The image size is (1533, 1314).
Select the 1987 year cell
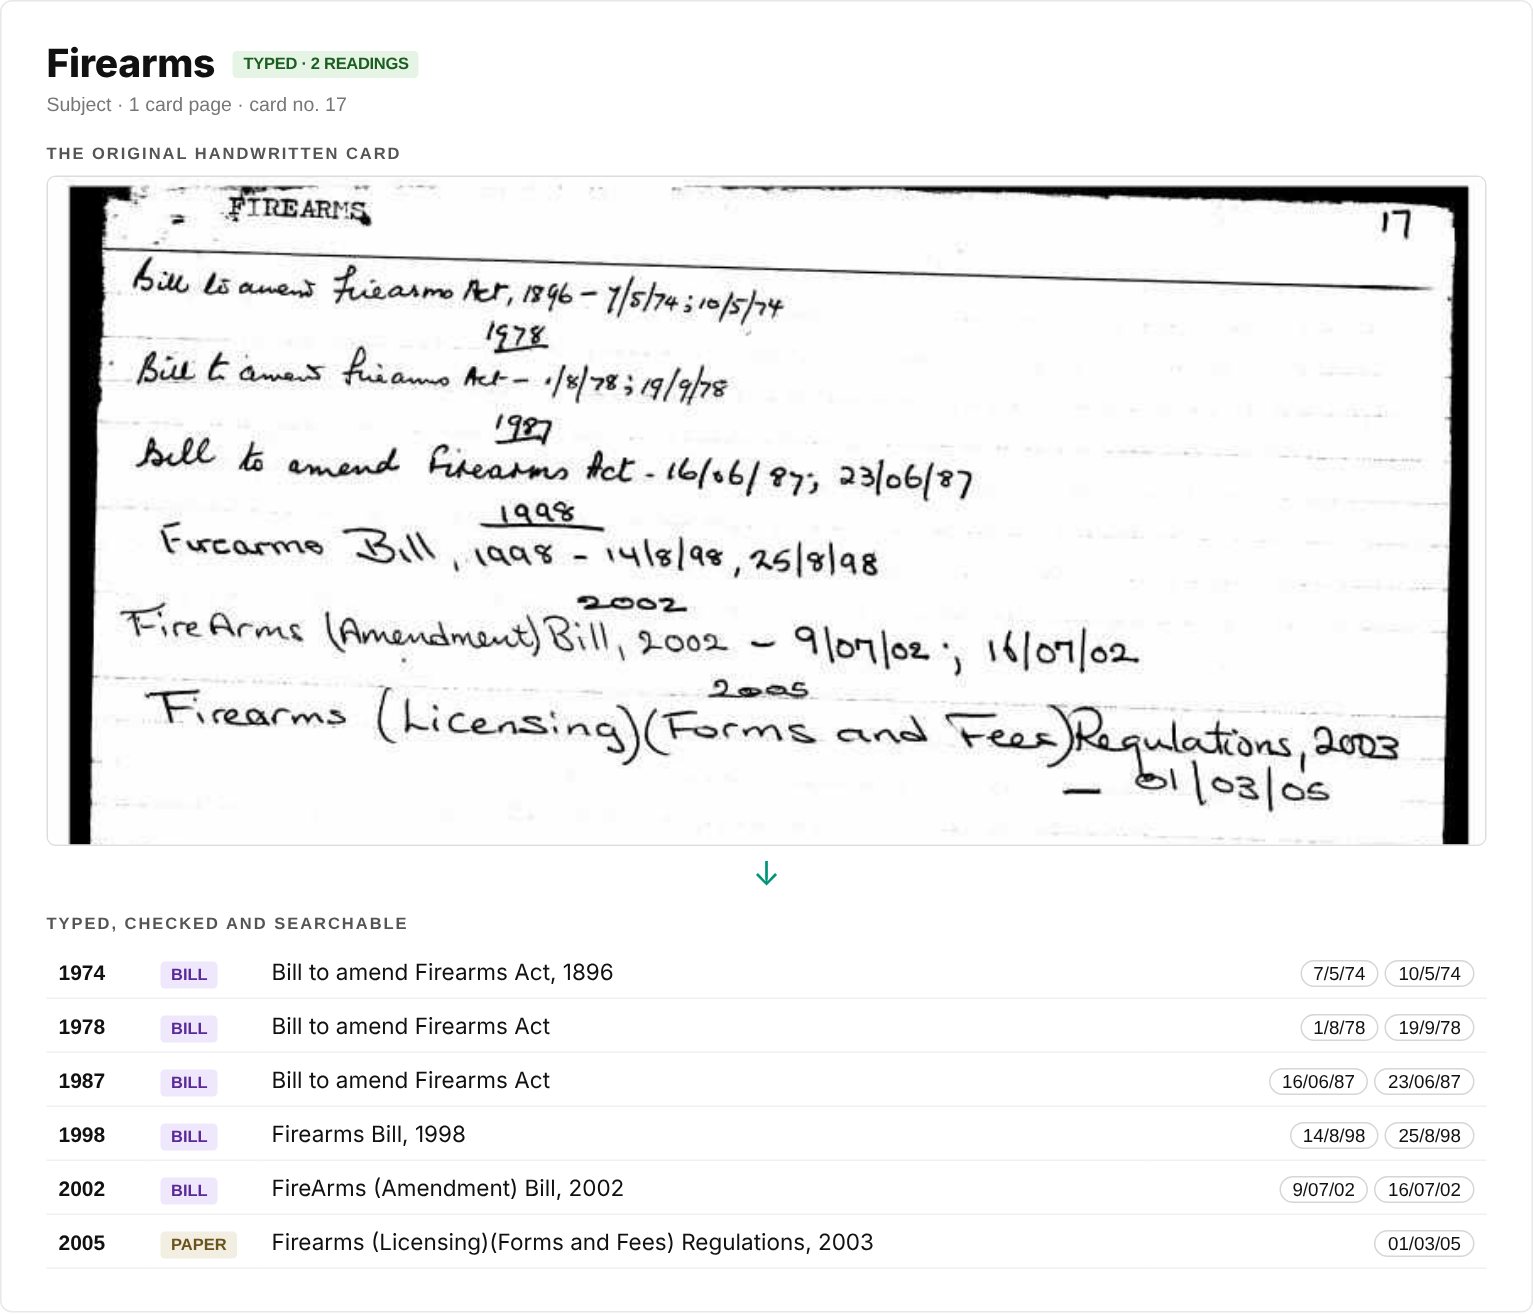[82, 1081]
